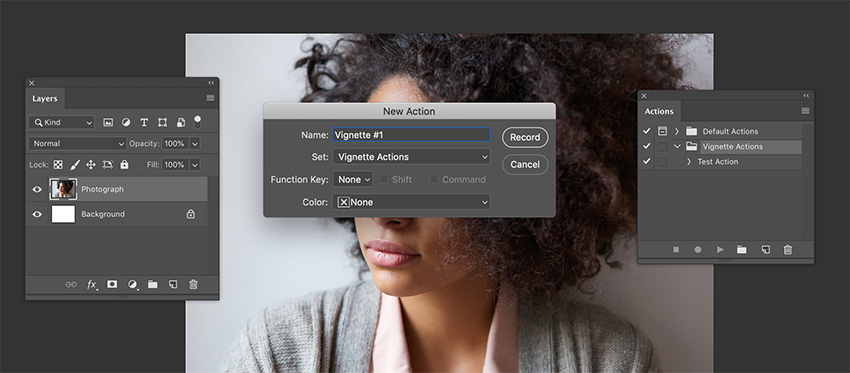Collapse the Layers panel with double arrows

click(x=211, y=82)
